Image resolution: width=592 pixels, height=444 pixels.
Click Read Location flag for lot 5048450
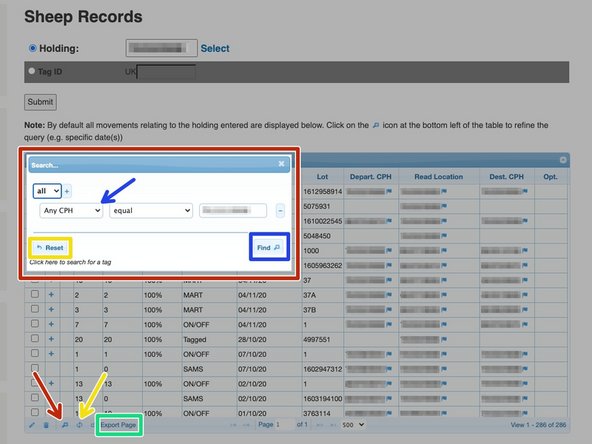click(444, 236)
